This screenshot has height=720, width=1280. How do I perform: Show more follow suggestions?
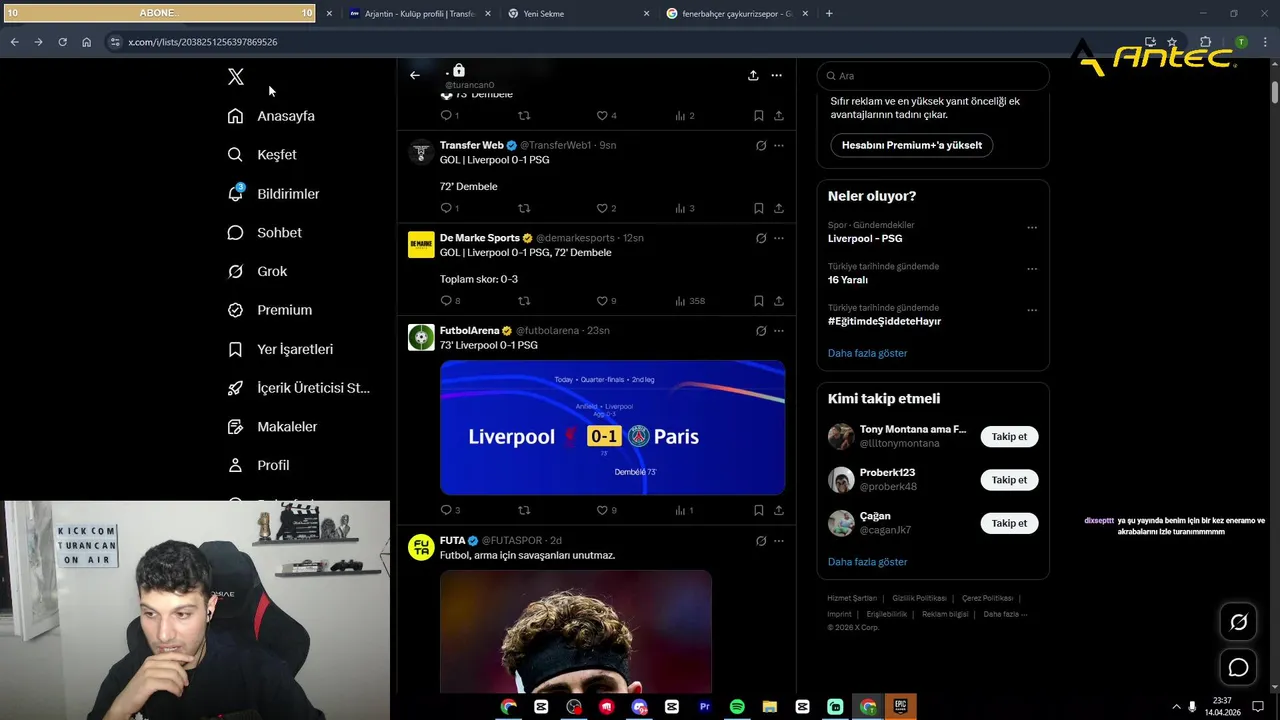tap(867, 562)
